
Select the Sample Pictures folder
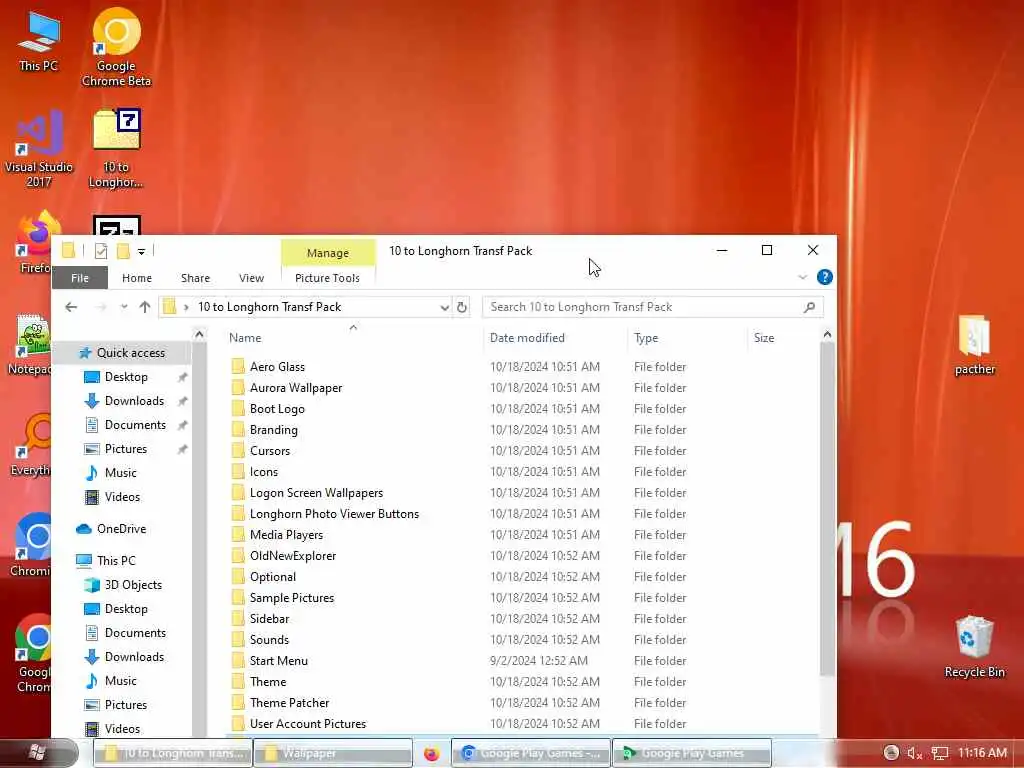point(291,598)
